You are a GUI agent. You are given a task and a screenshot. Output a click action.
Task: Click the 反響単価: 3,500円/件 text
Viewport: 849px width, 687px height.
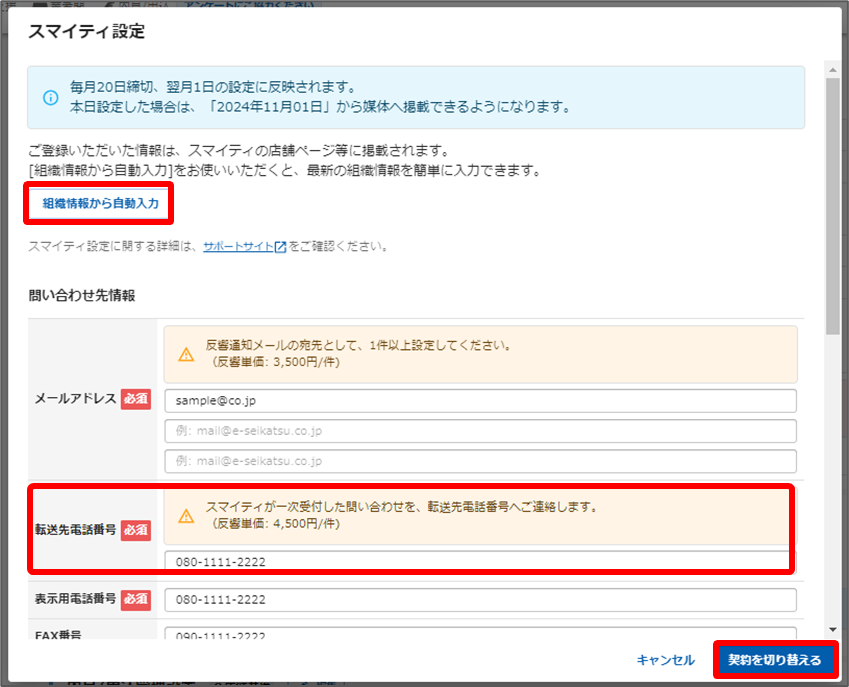coord(276,362)
